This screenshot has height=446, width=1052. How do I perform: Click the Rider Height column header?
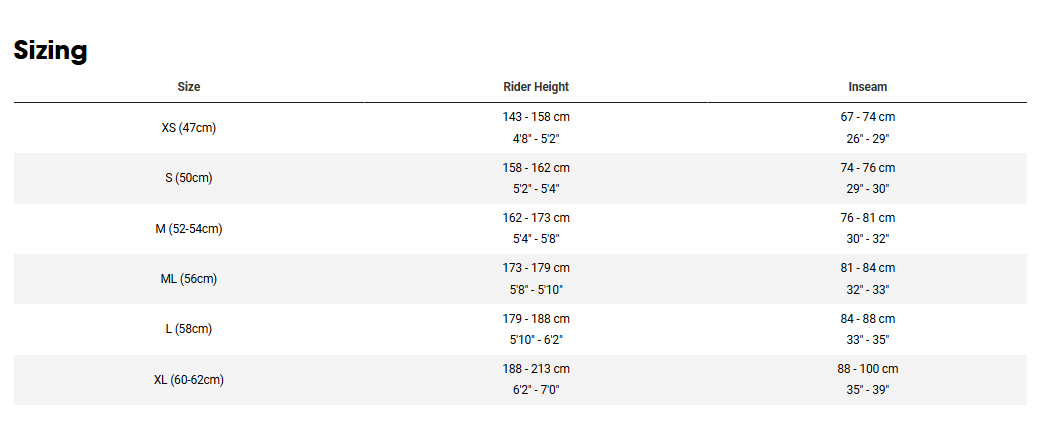click(x=536, y=87)
